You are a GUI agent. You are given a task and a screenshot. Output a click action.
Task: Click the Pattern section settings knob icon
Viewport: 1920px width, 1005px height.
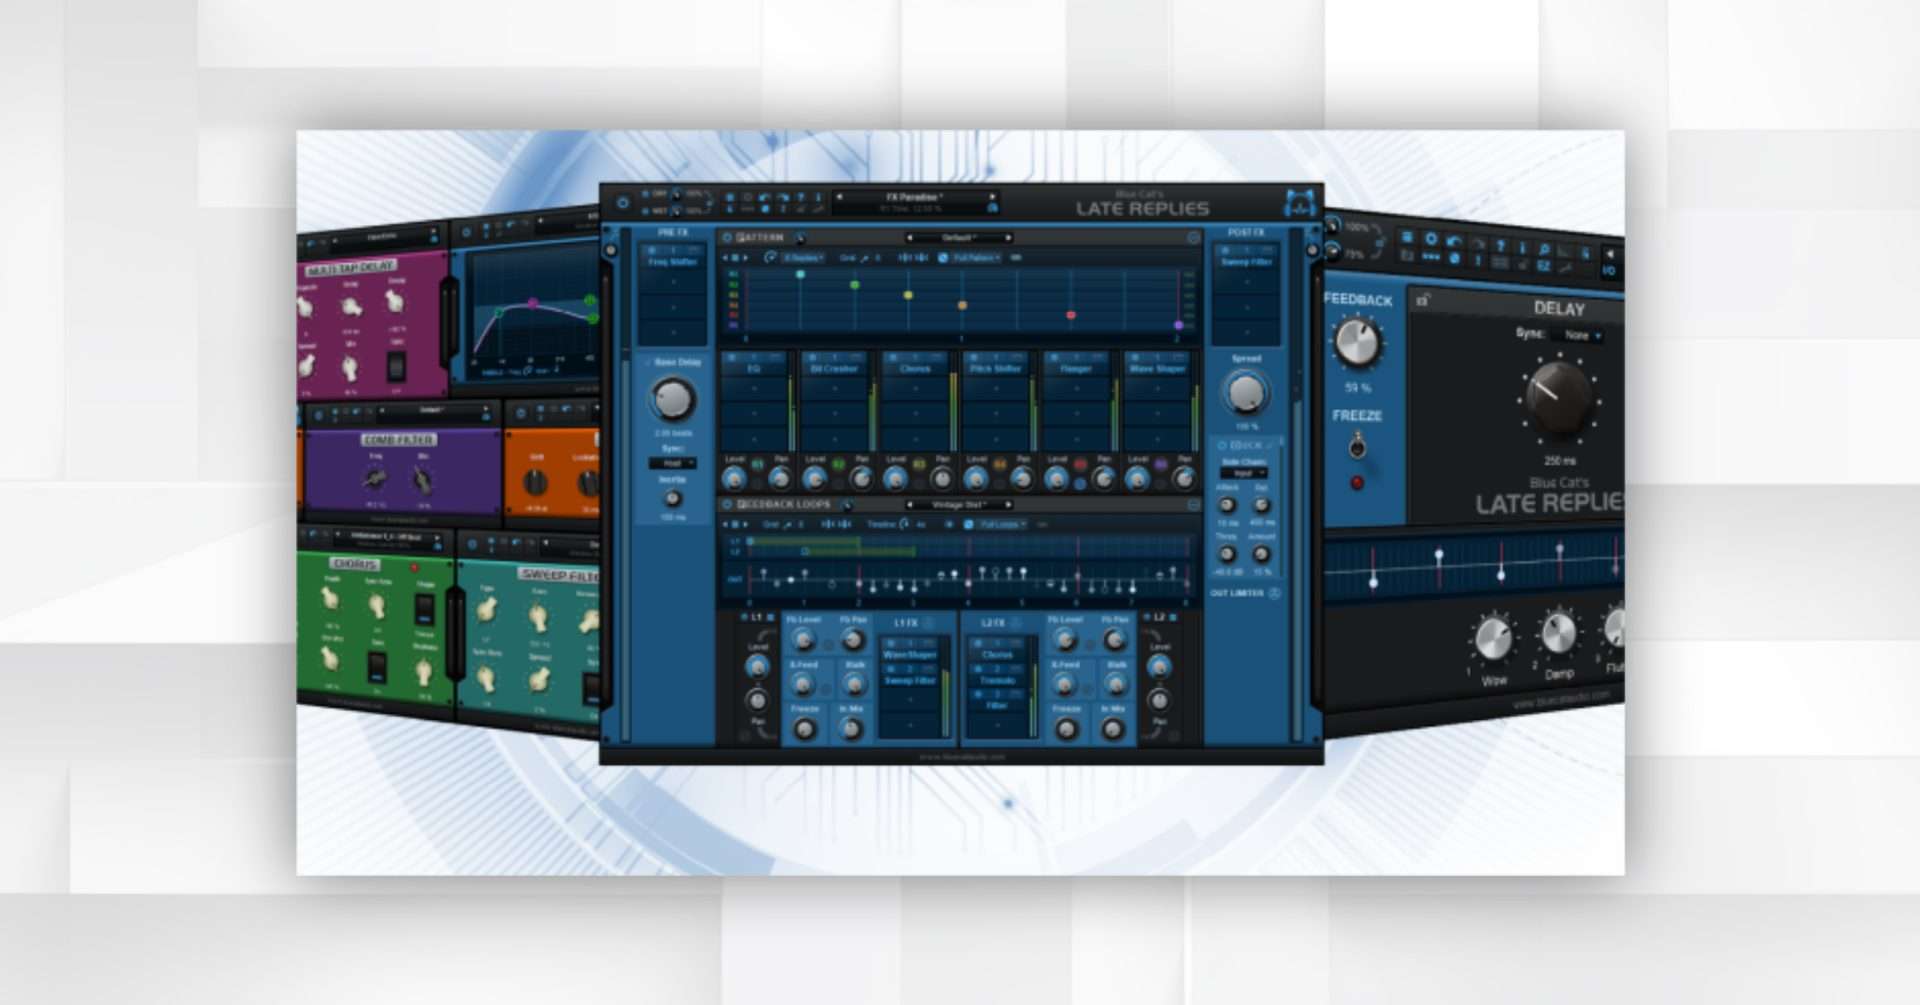pos(800,238)
